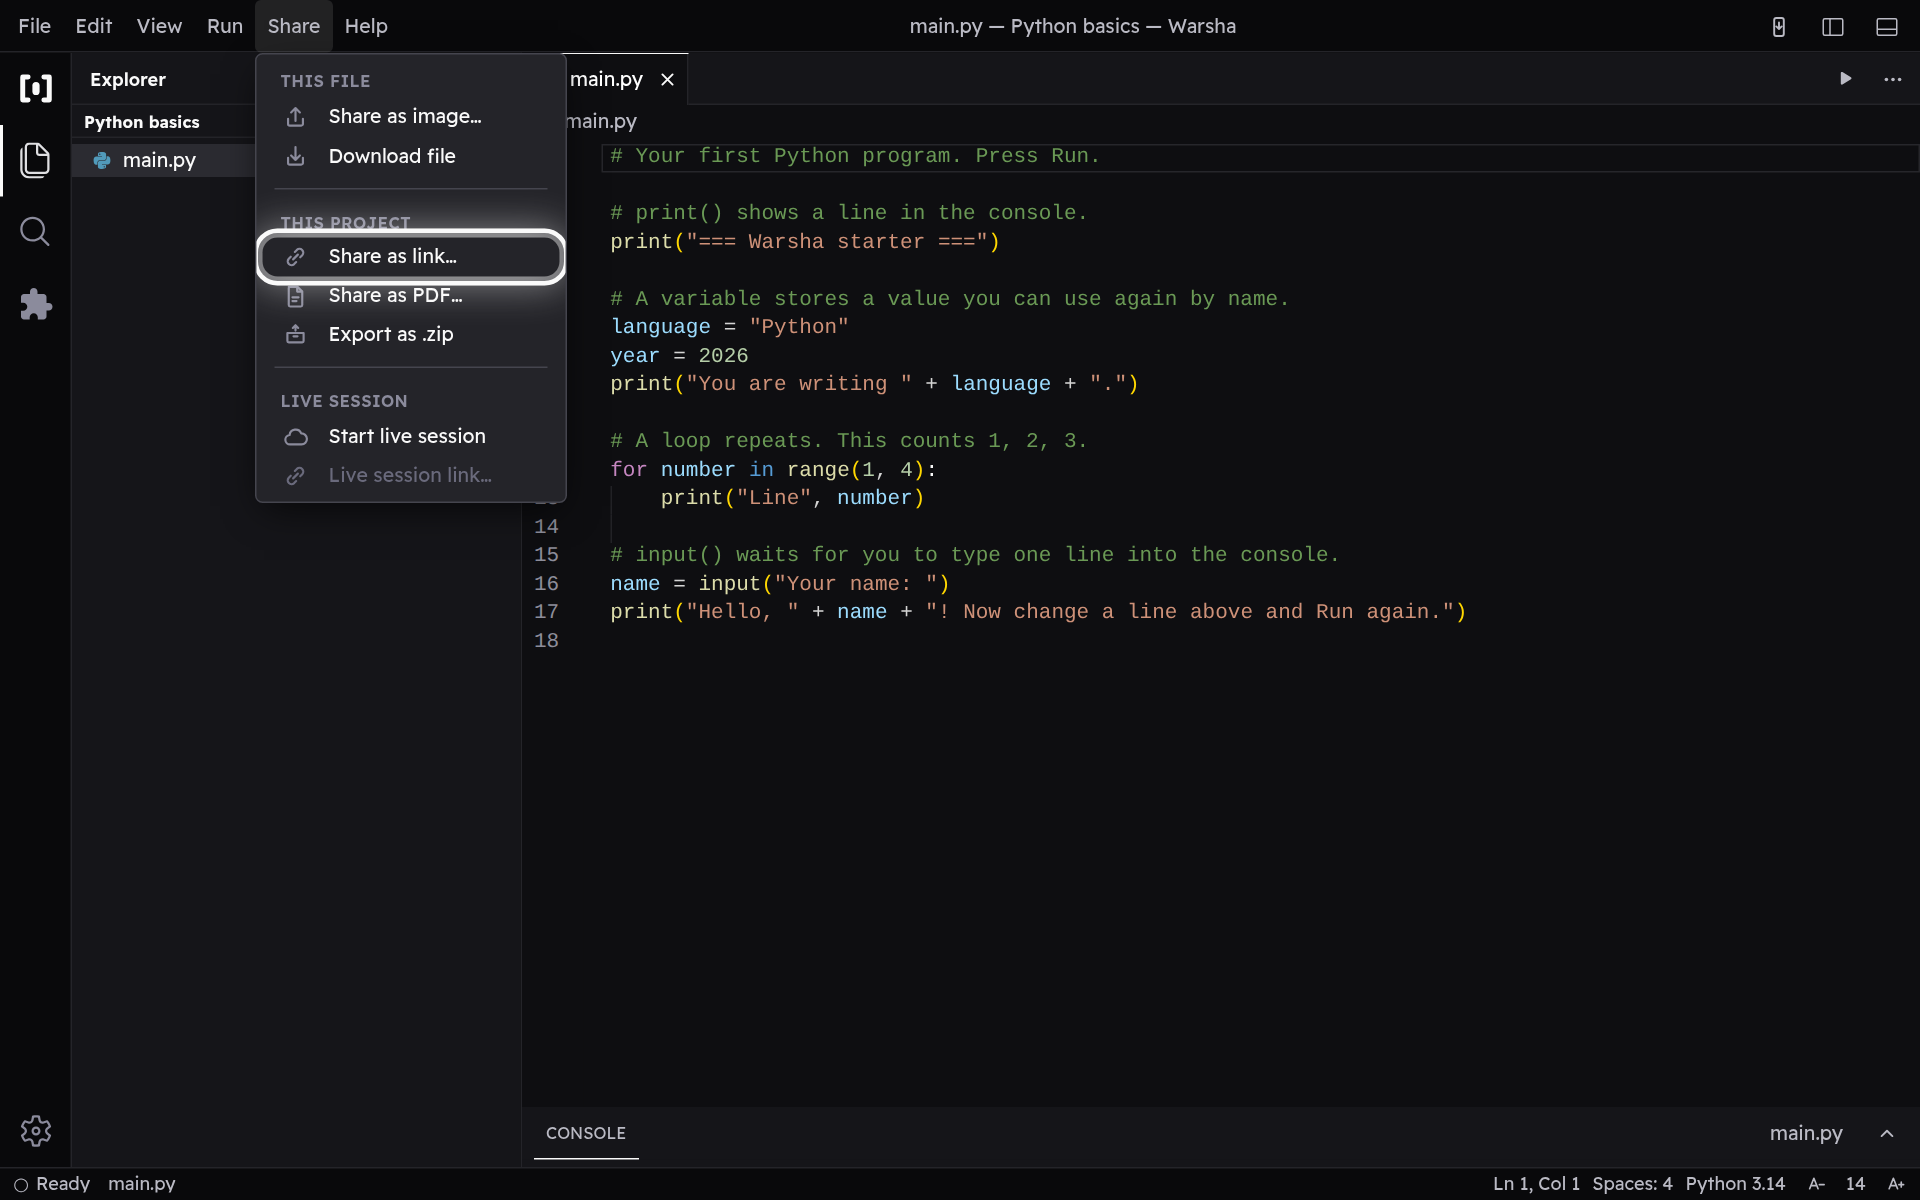Close the open Share menu
This screenshot has height=1200, width=1920.
click(294, 27)
